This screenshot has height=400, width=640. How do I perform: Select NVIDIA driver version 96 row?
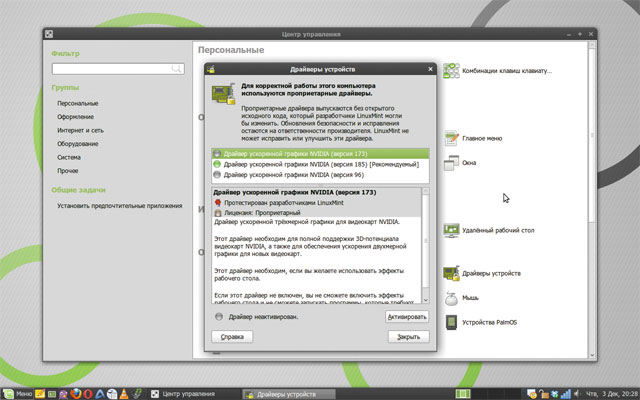click(320, 175)
